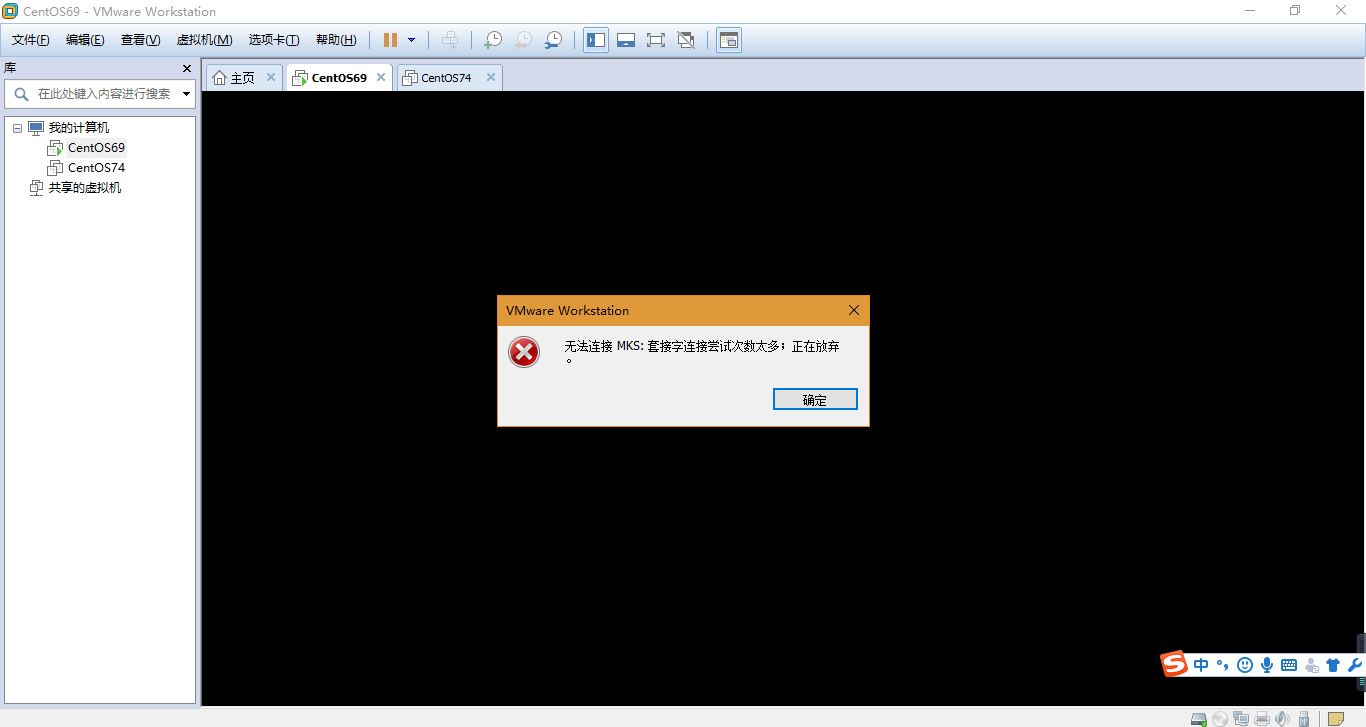Image resolution: width=1366 pixels, height=727 pixels.
Task: Open the power options dropdown arrow
Action: (x=411, y=40)
